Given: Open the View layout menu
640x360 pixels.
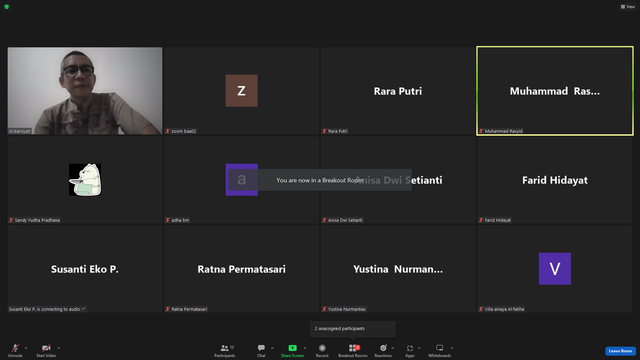Looking at the screenshot, I should (628, 7).
